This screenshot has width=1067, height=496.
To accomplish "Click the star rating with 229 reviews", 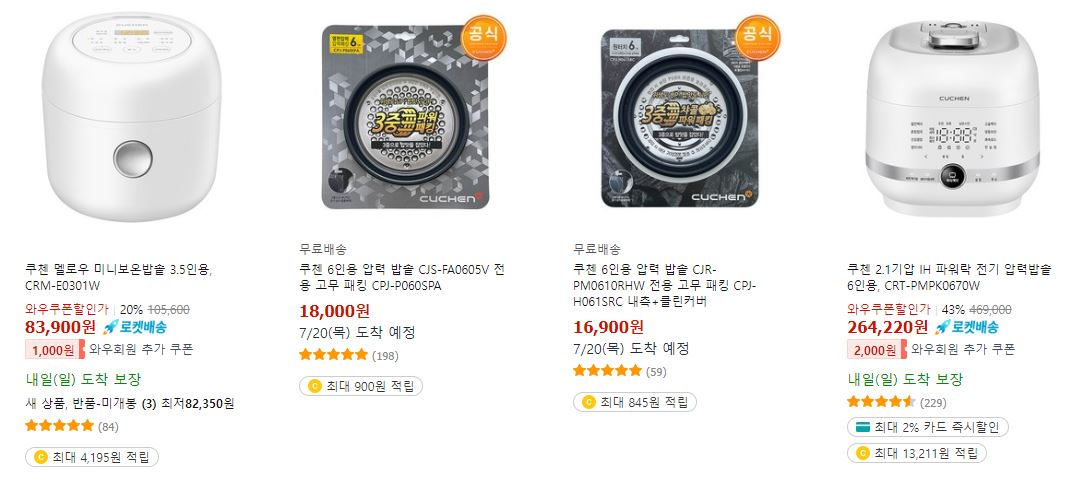I will point(881,402).
